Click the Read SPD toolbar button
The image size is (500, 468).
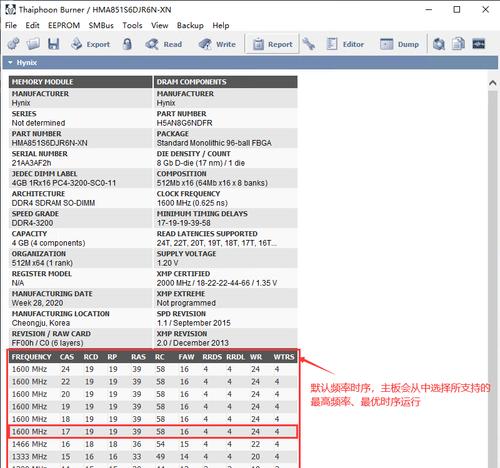(164, 44)
